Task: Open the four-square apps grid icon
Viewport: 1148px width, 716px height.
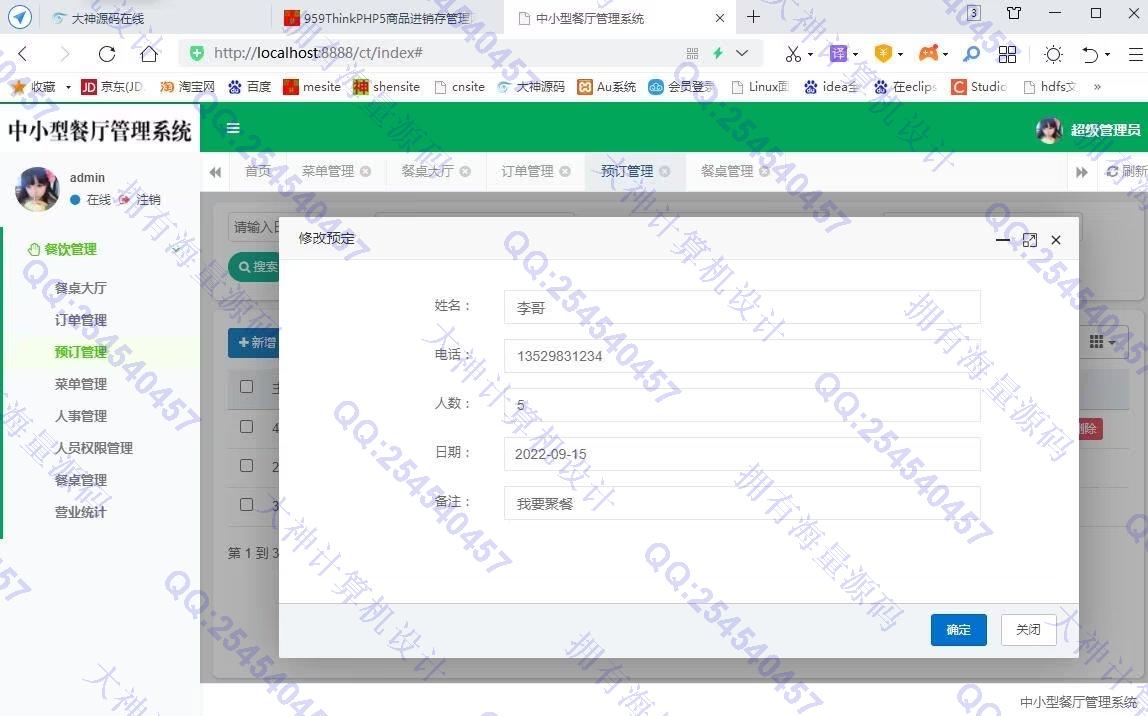Action: click(1007, 53)
